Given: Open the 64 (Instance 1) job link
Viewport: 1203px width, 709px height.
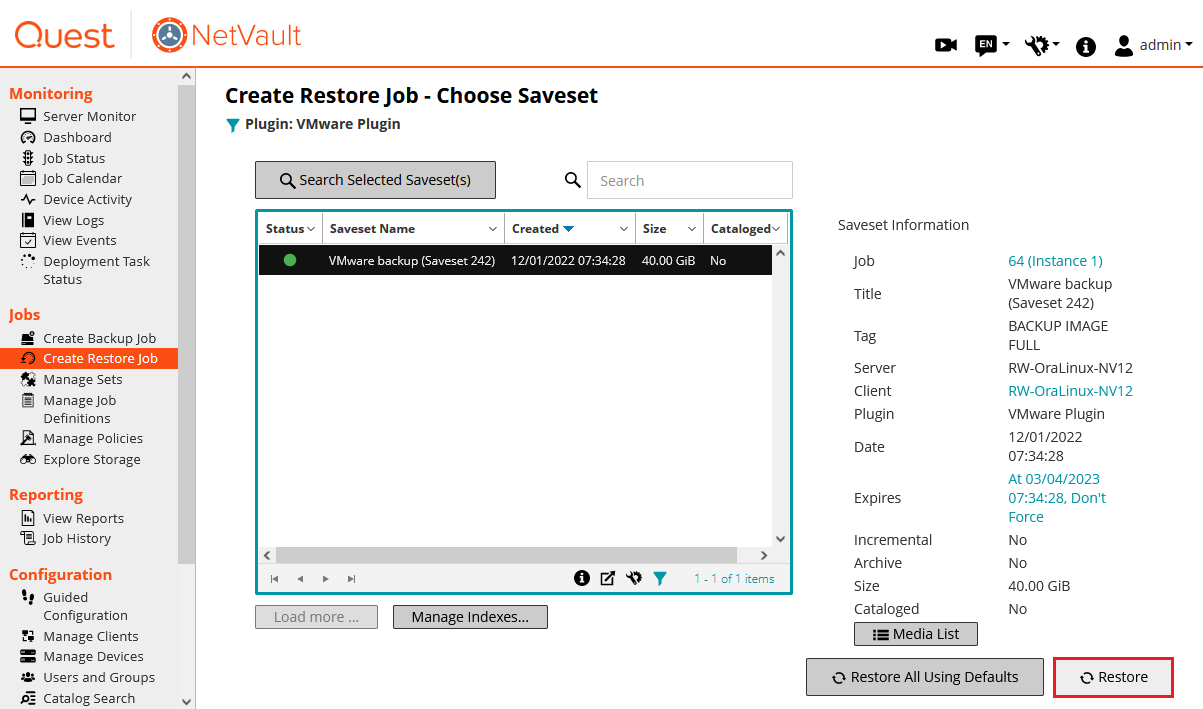Looking at the screenshot, I should click(x=1055, y=261).
